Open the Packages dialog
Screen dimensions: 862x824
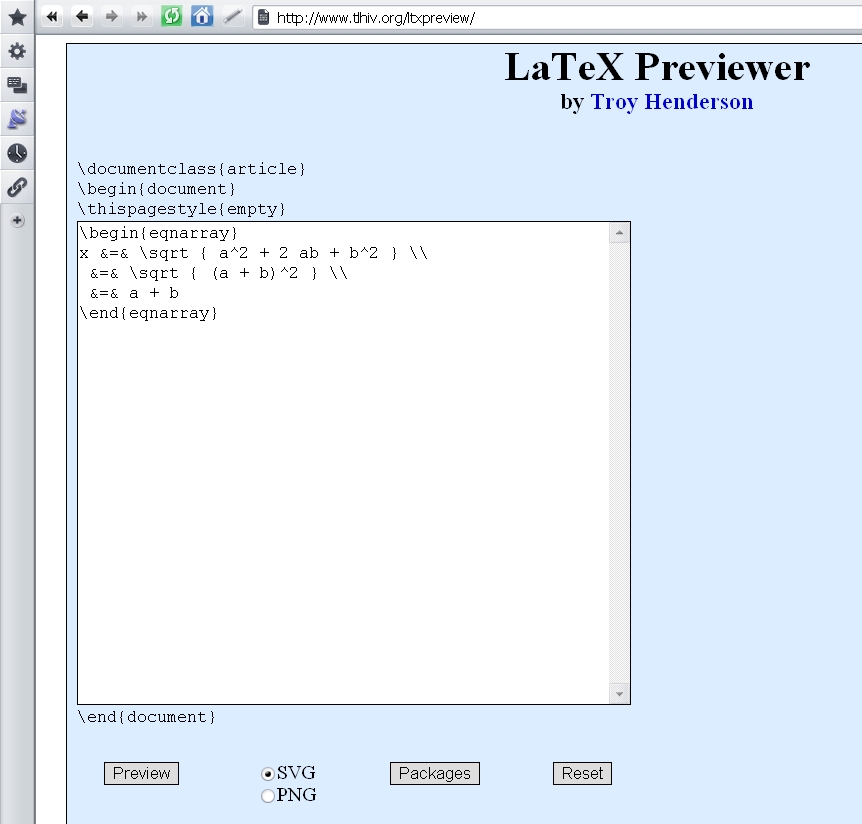point(434,772)
